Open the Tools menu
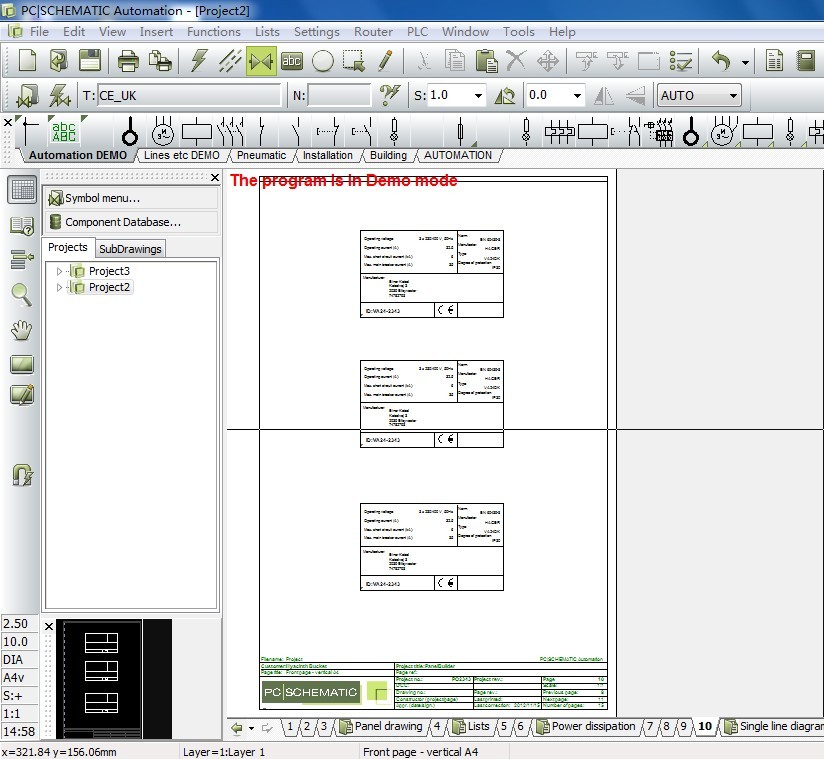Screen dimensions: 824x760 (x=518, y=32)
